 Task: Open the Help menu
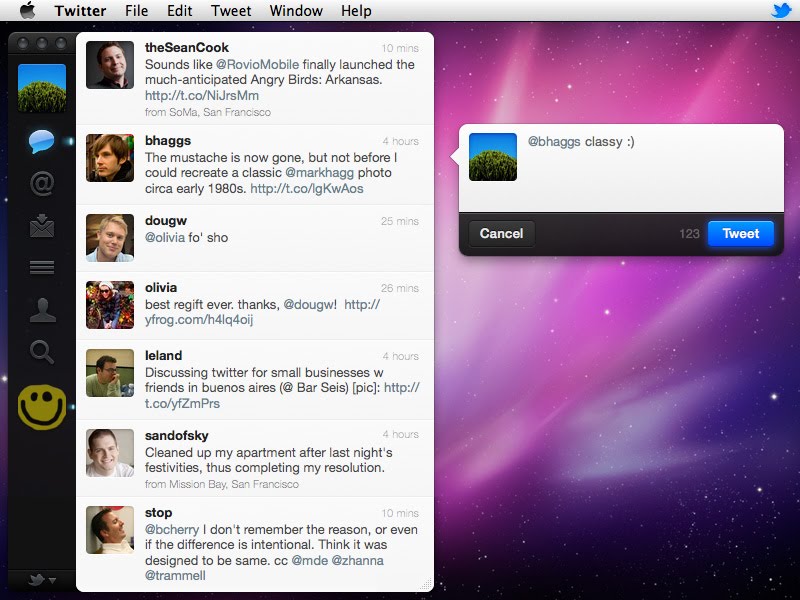point(356,11)
